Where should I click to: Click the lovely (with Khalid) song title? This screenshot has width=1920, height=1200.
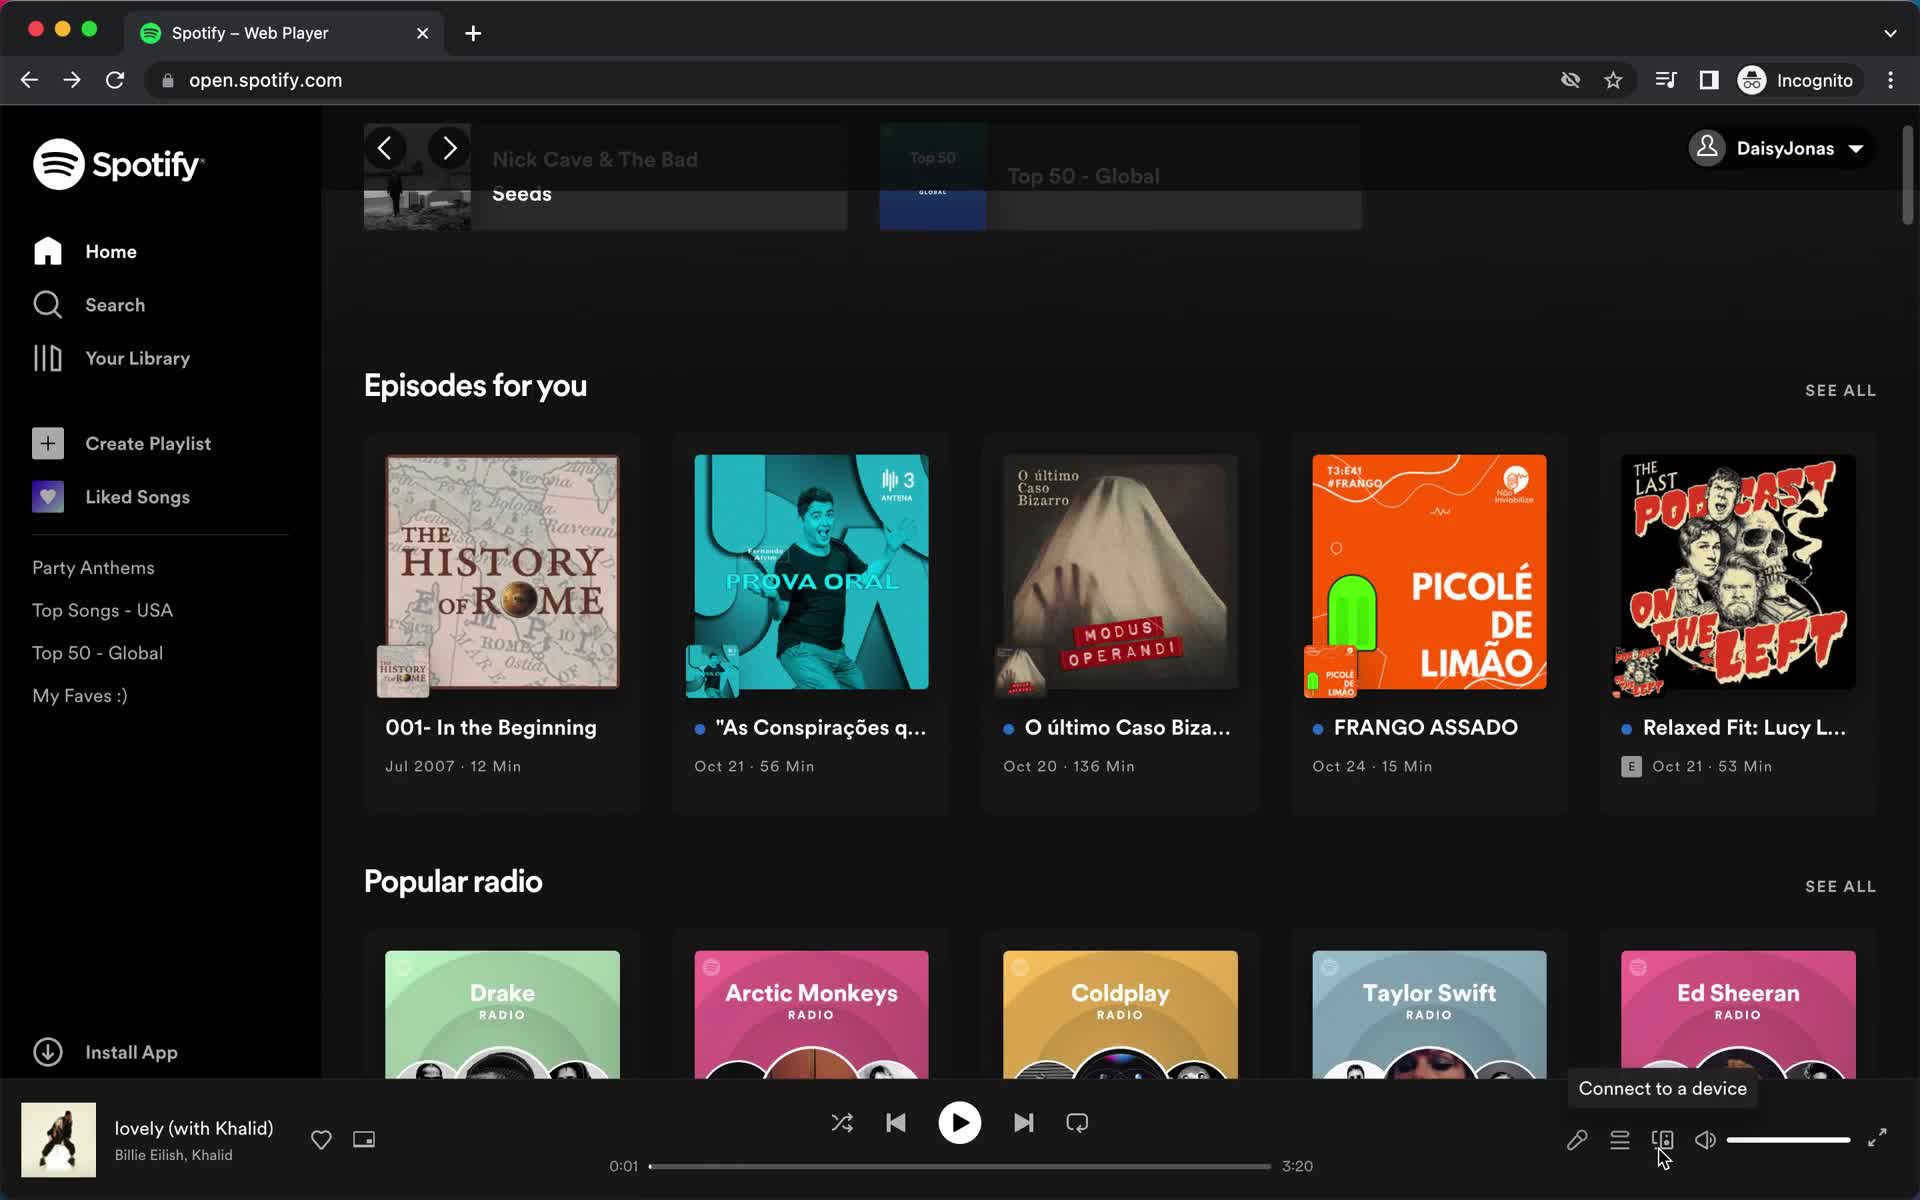click(x=194, y=1128)
